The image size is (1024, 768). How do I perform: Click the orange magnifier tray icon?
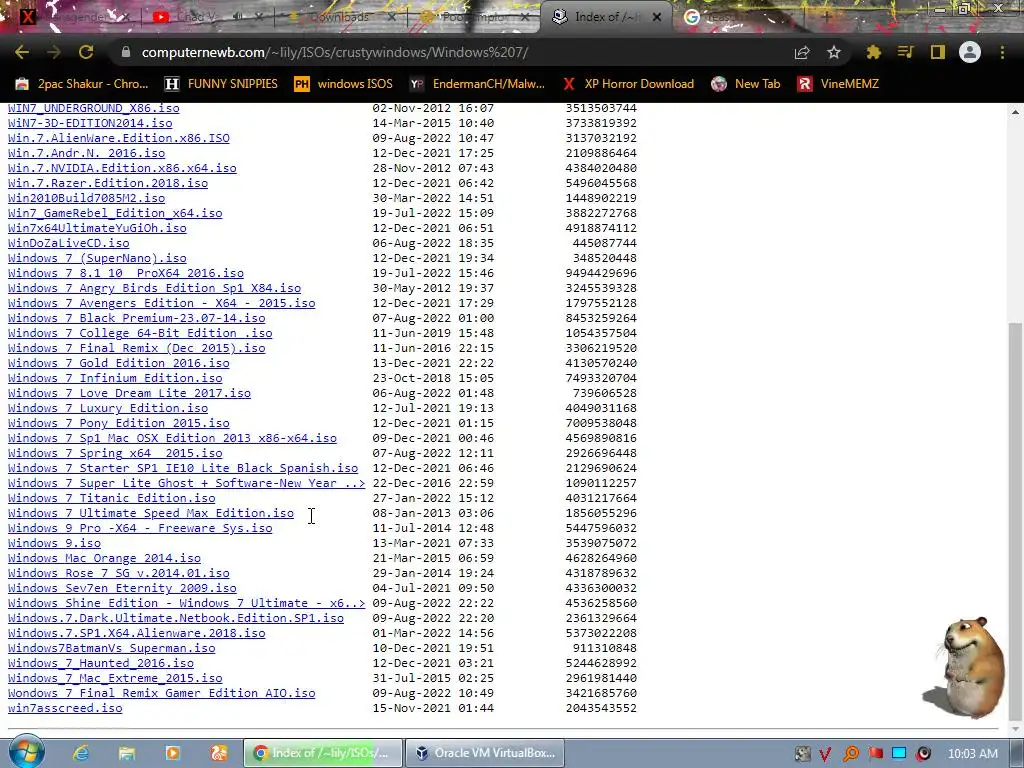tap(851, 754)
